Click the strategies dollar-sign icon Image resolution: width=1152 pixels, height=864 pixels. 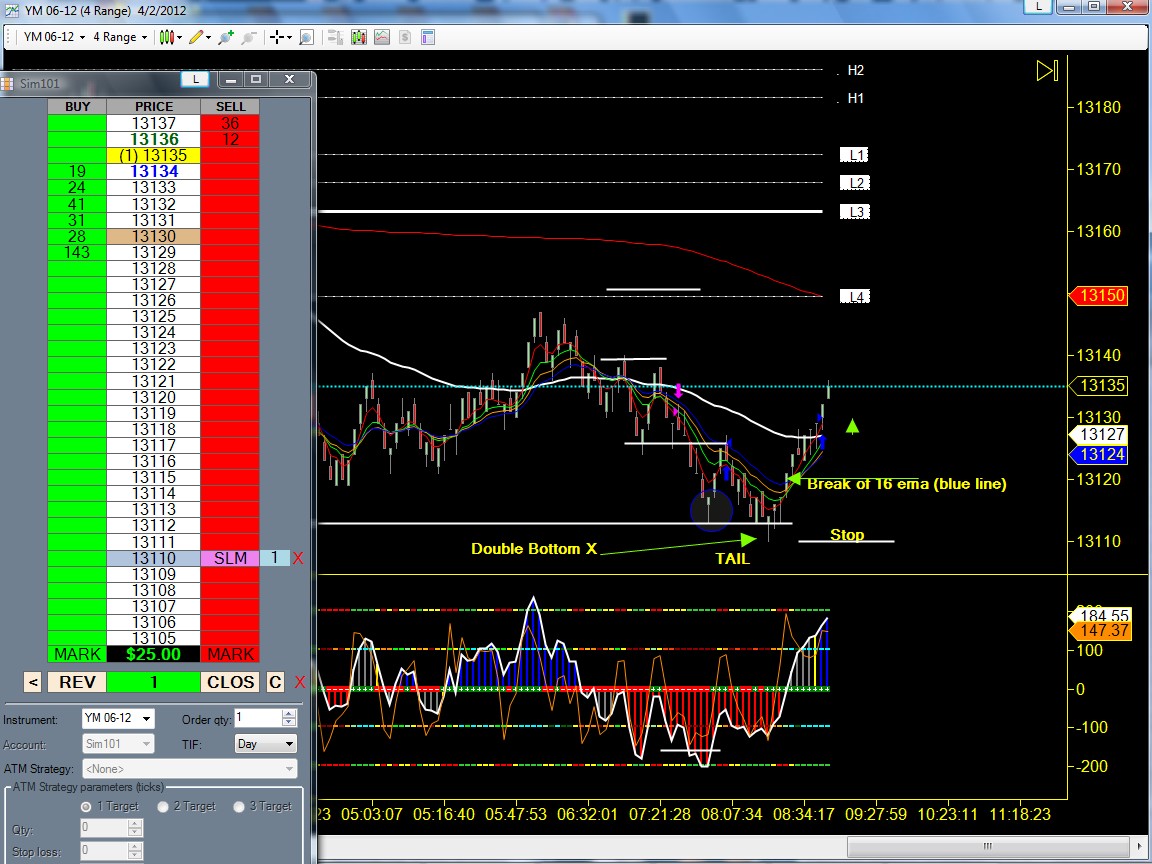coord(405,37)
